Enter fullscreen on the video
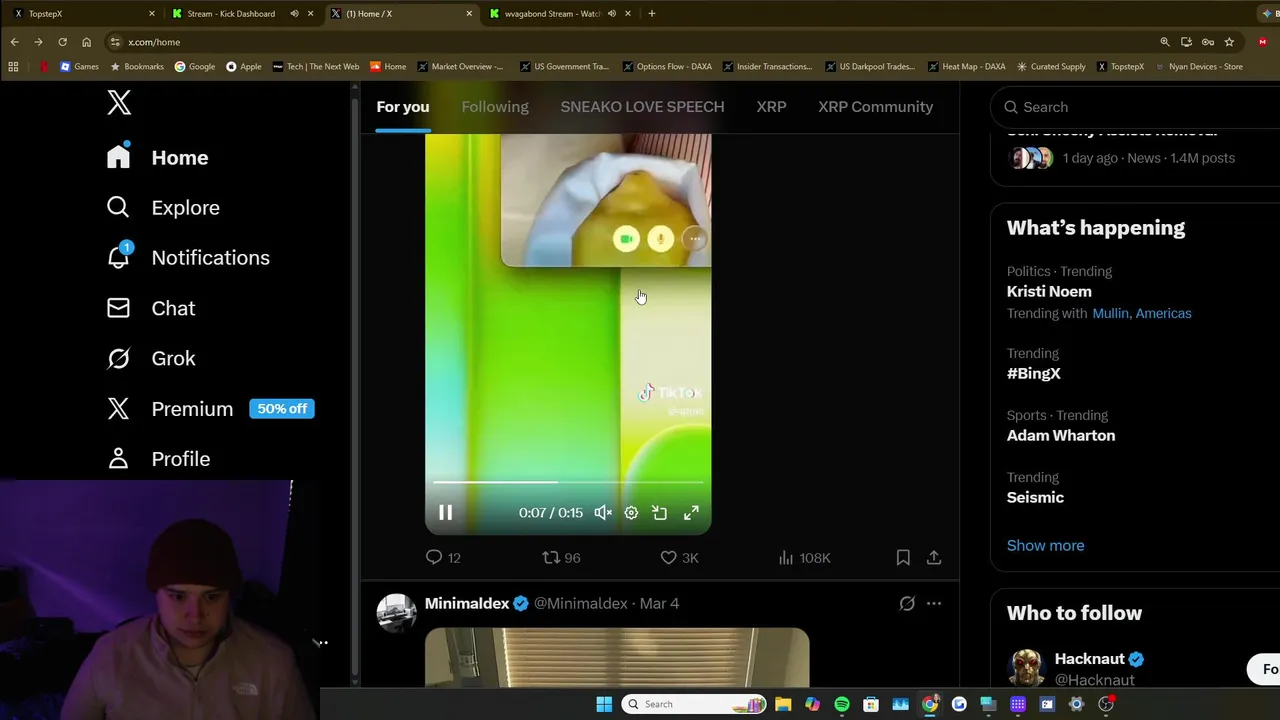 691,512
